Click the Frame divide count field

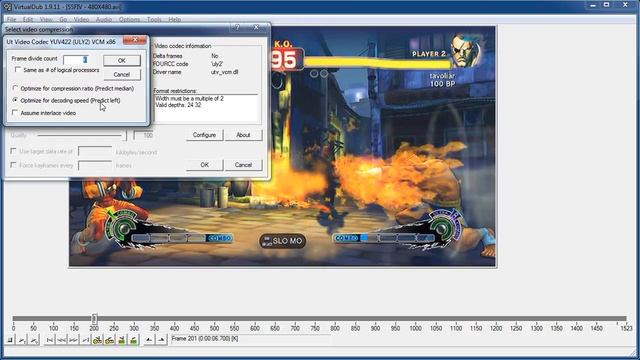click(76, 60)
